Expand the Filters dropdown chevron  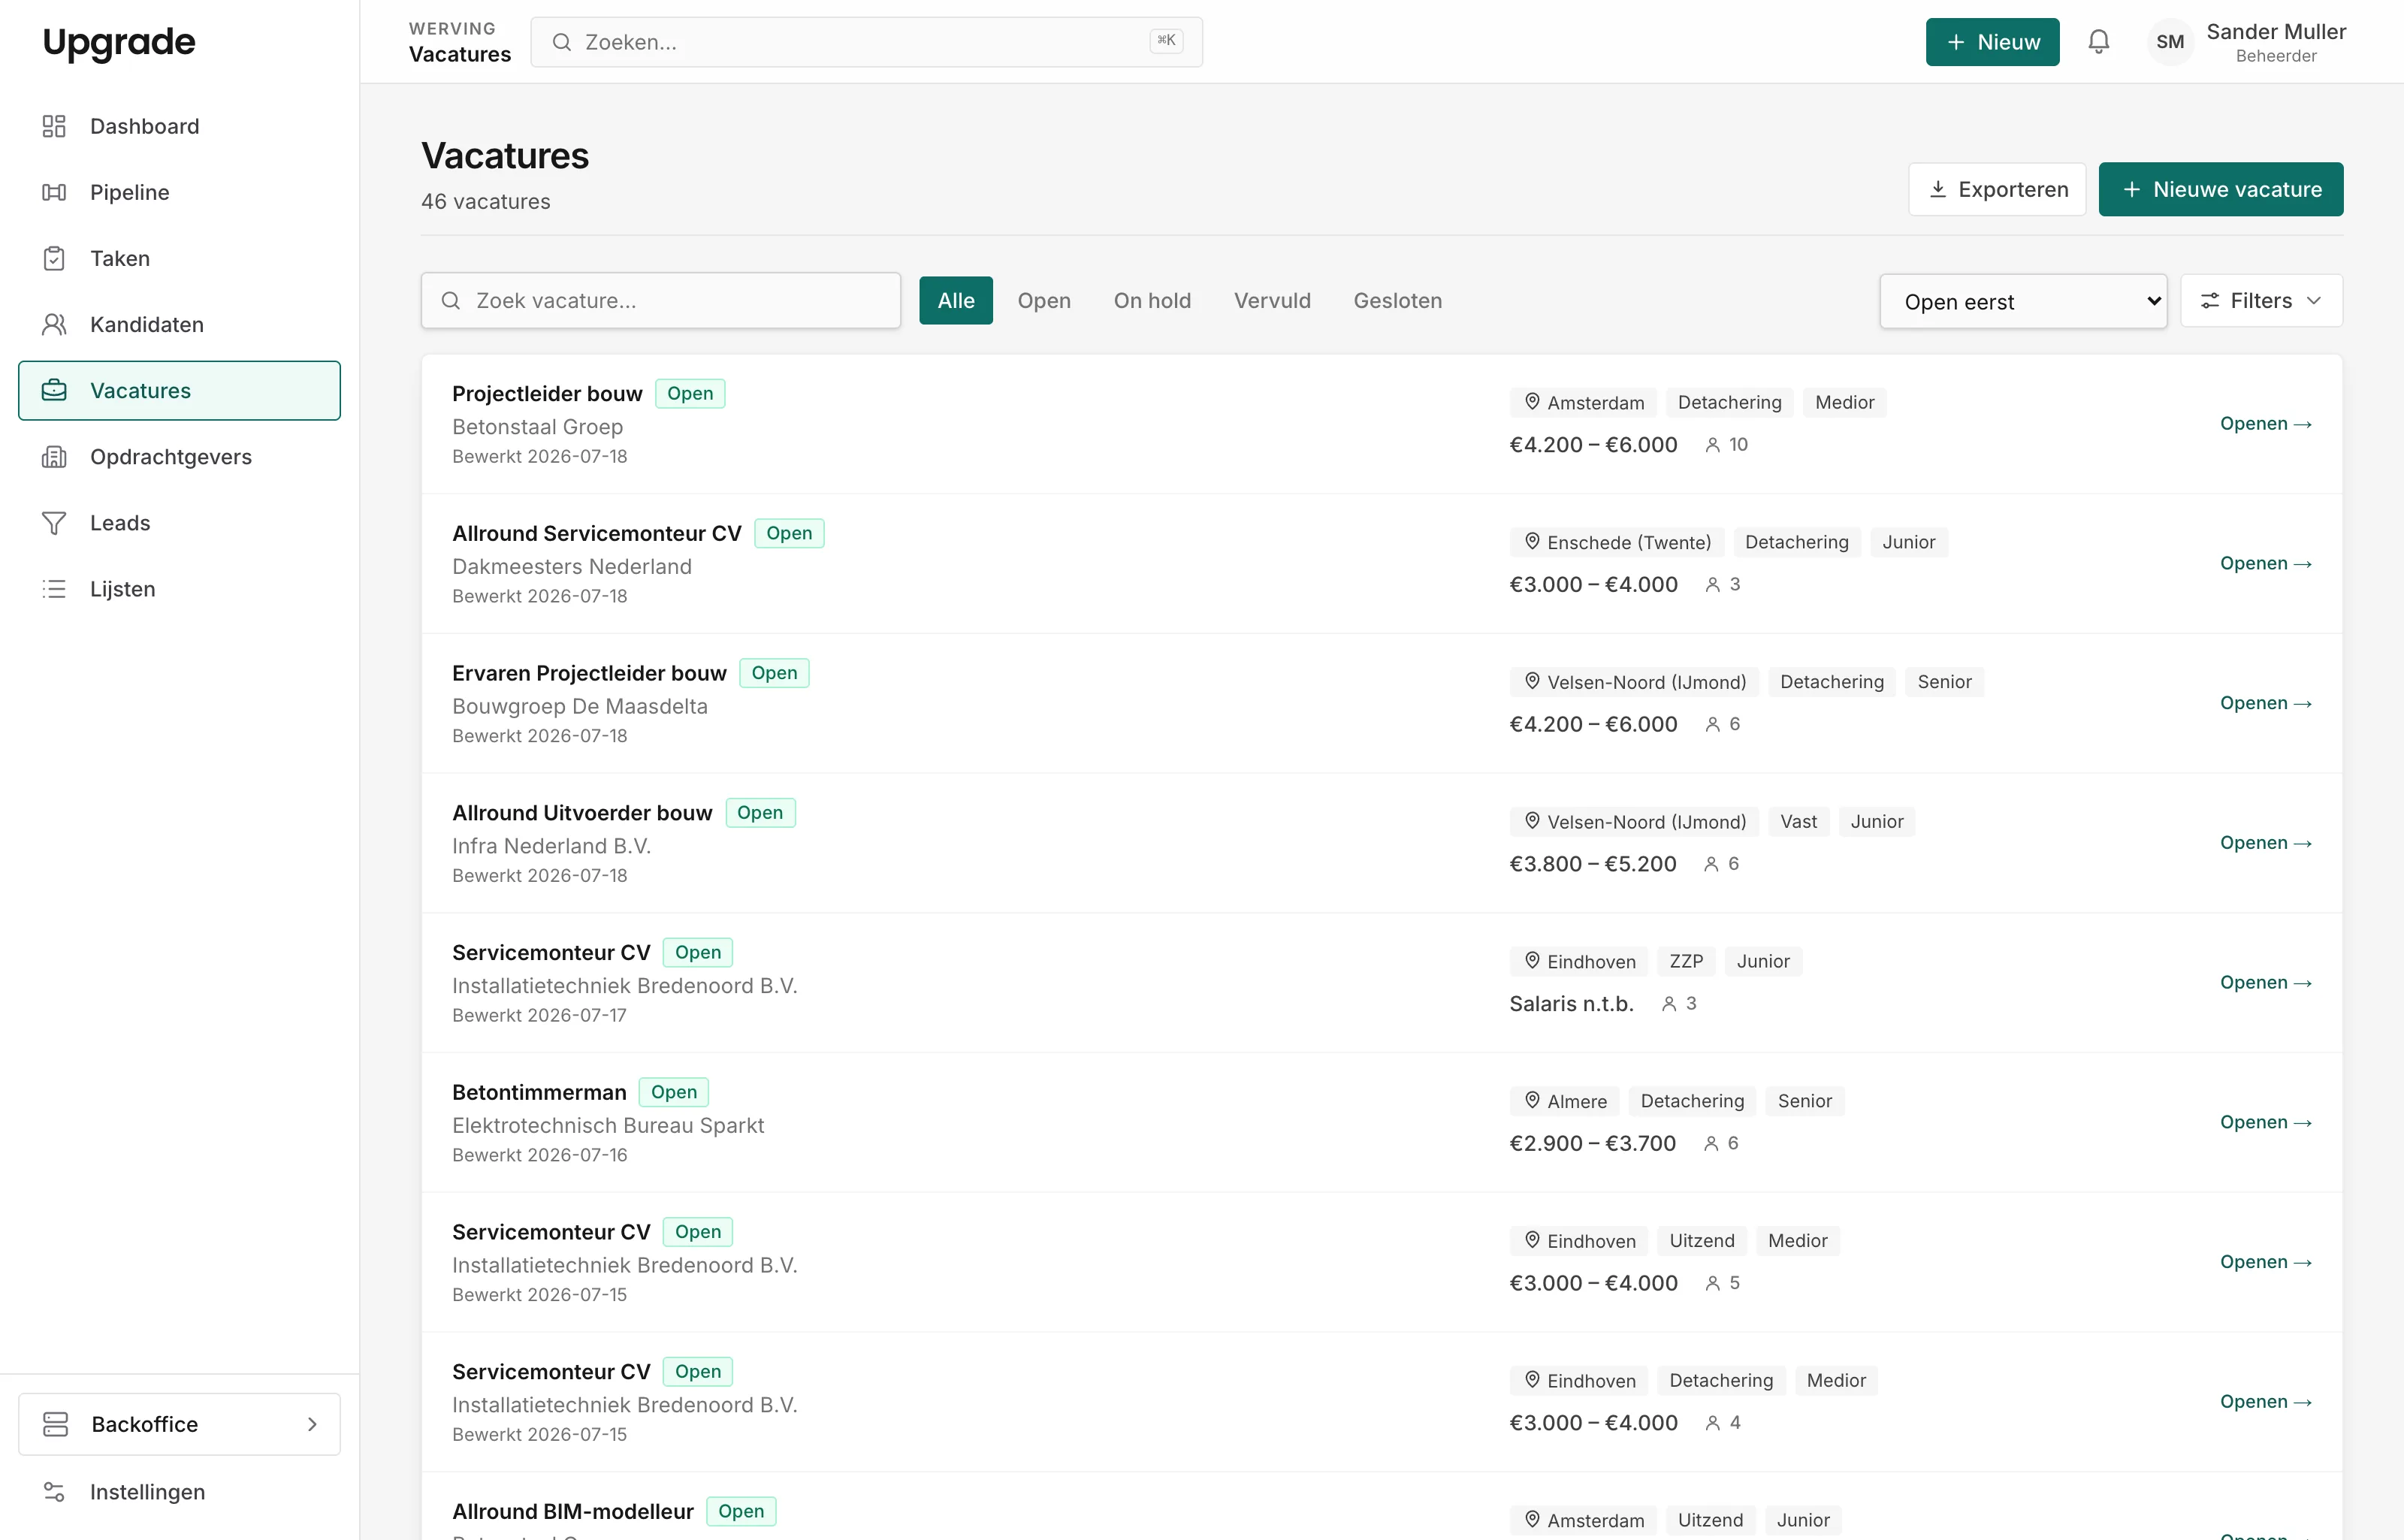point(2314,300)
